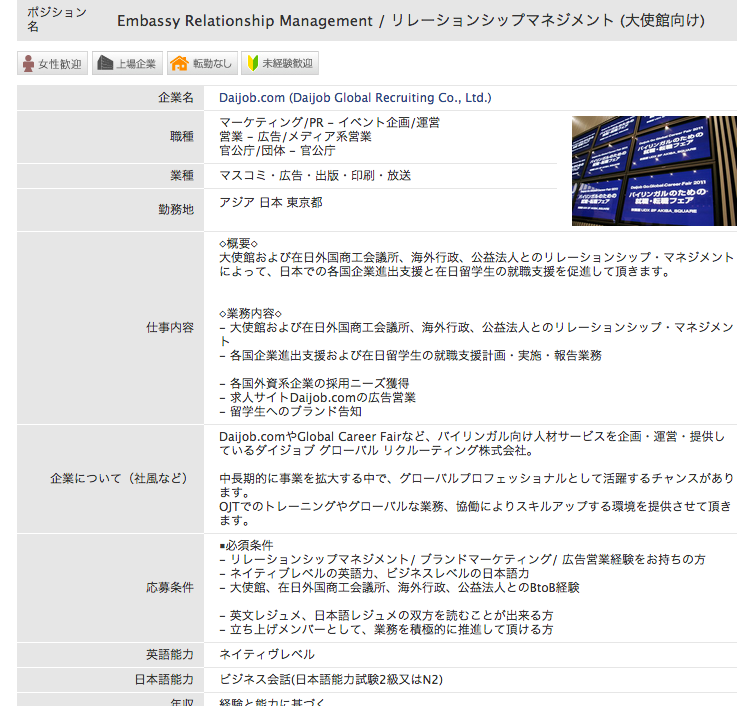The height and width of the screenshot is (706, 749).
Task: Click the ◇業務内容◇ heading
Action: [x=250, y=313]
